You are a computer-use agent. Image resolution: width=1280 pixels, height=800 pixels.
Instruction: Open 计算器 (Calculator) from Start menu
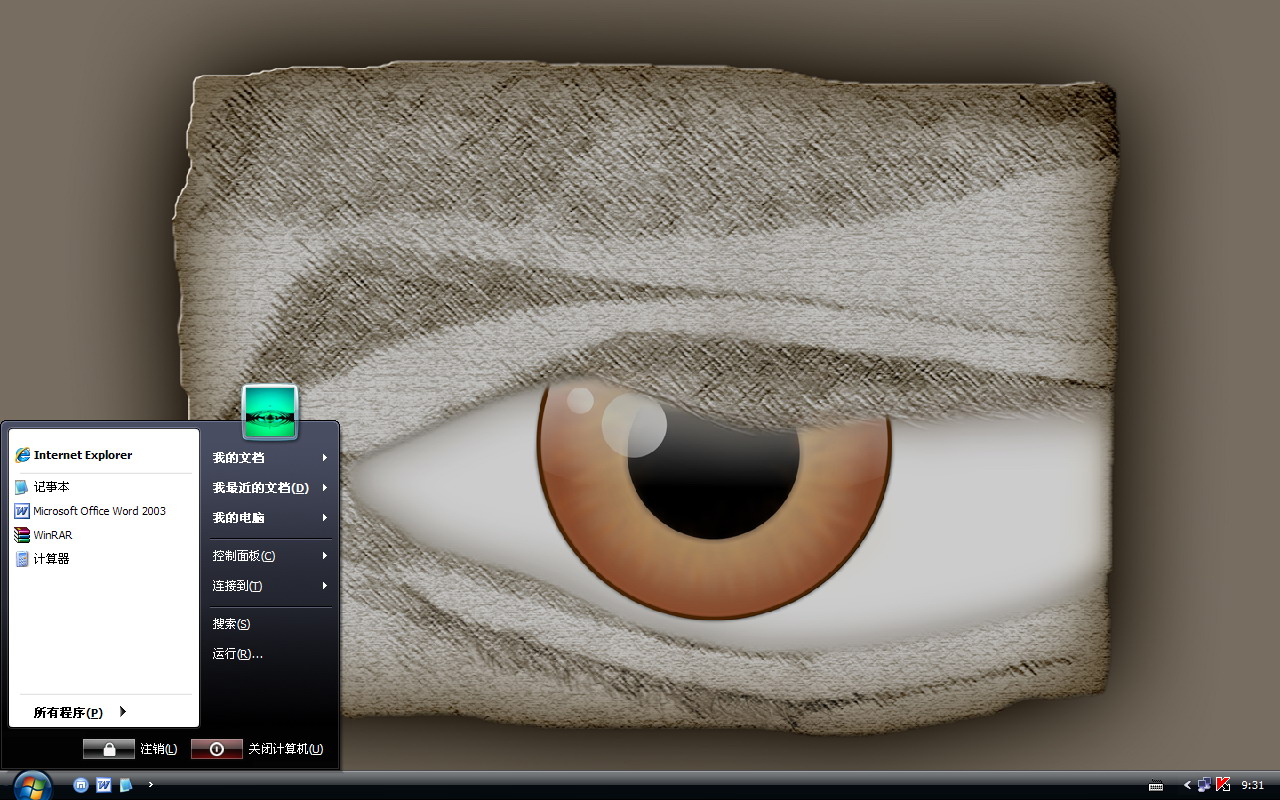pos(104,559)
